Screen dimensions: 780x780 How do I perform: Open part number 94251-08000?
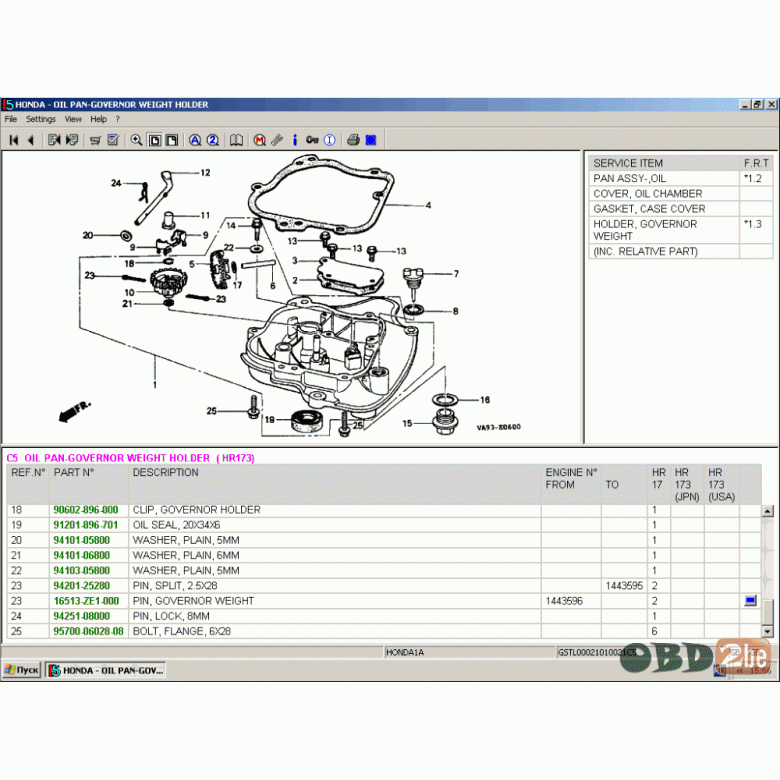(x=82, y=616)
